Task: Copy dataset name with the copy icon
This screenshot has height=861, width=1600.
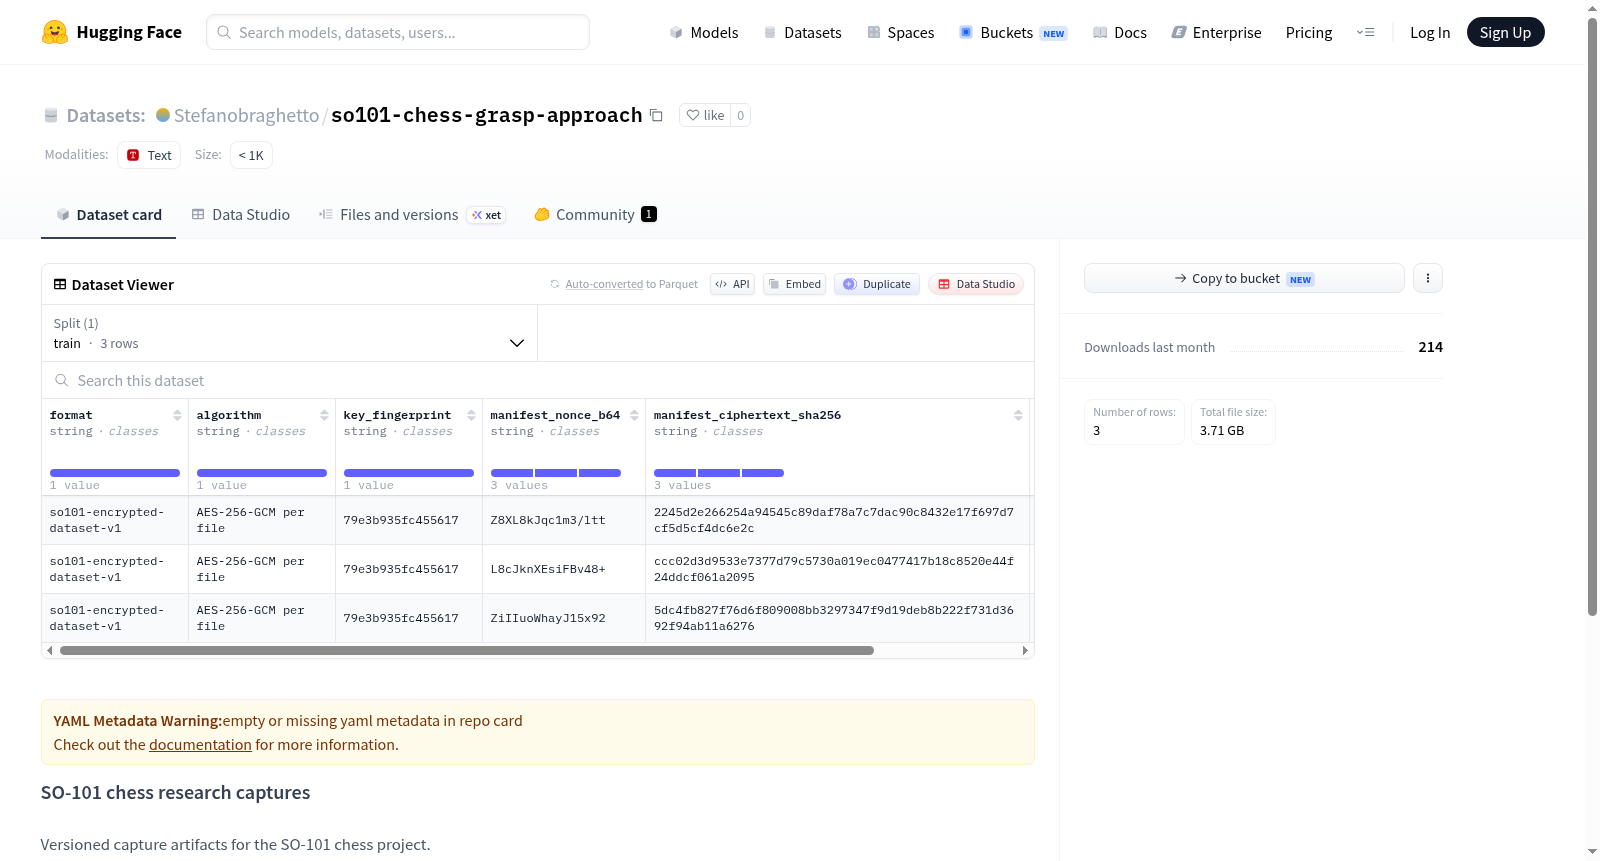Action: pos(656,115)
